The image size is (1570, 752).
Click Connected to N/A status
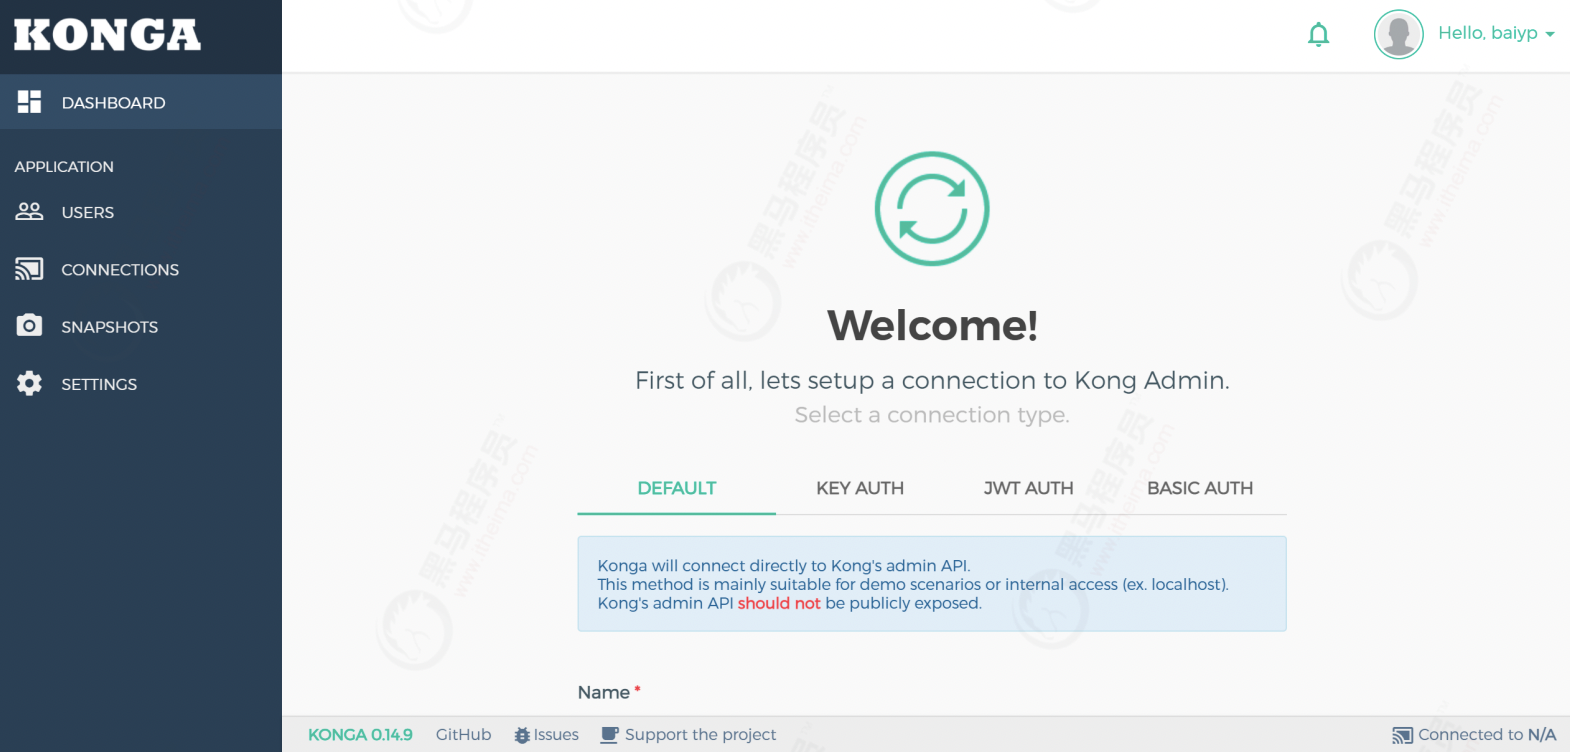[1474, 735]
